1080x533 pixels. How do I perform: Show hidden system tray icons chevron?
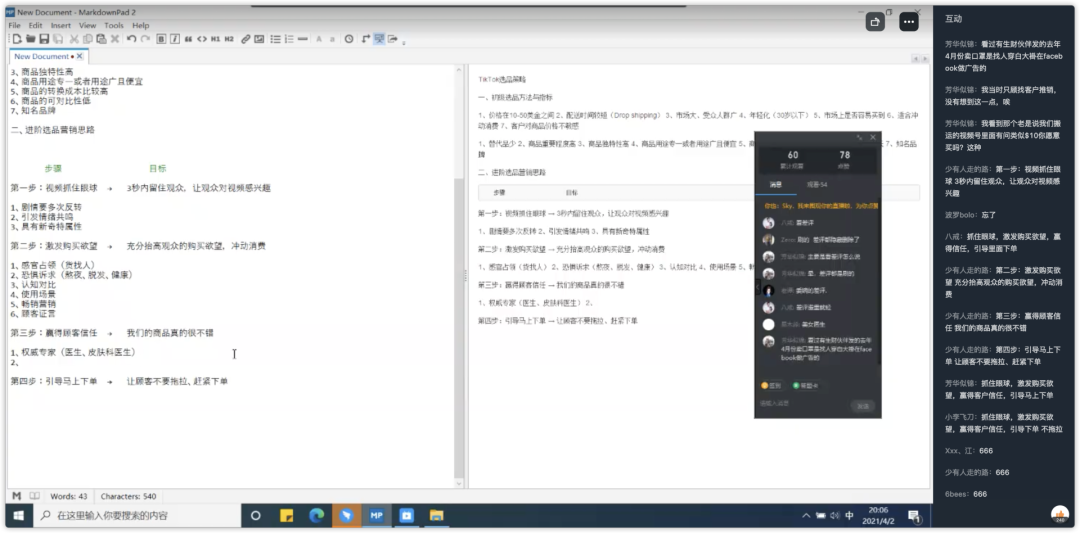806,515
